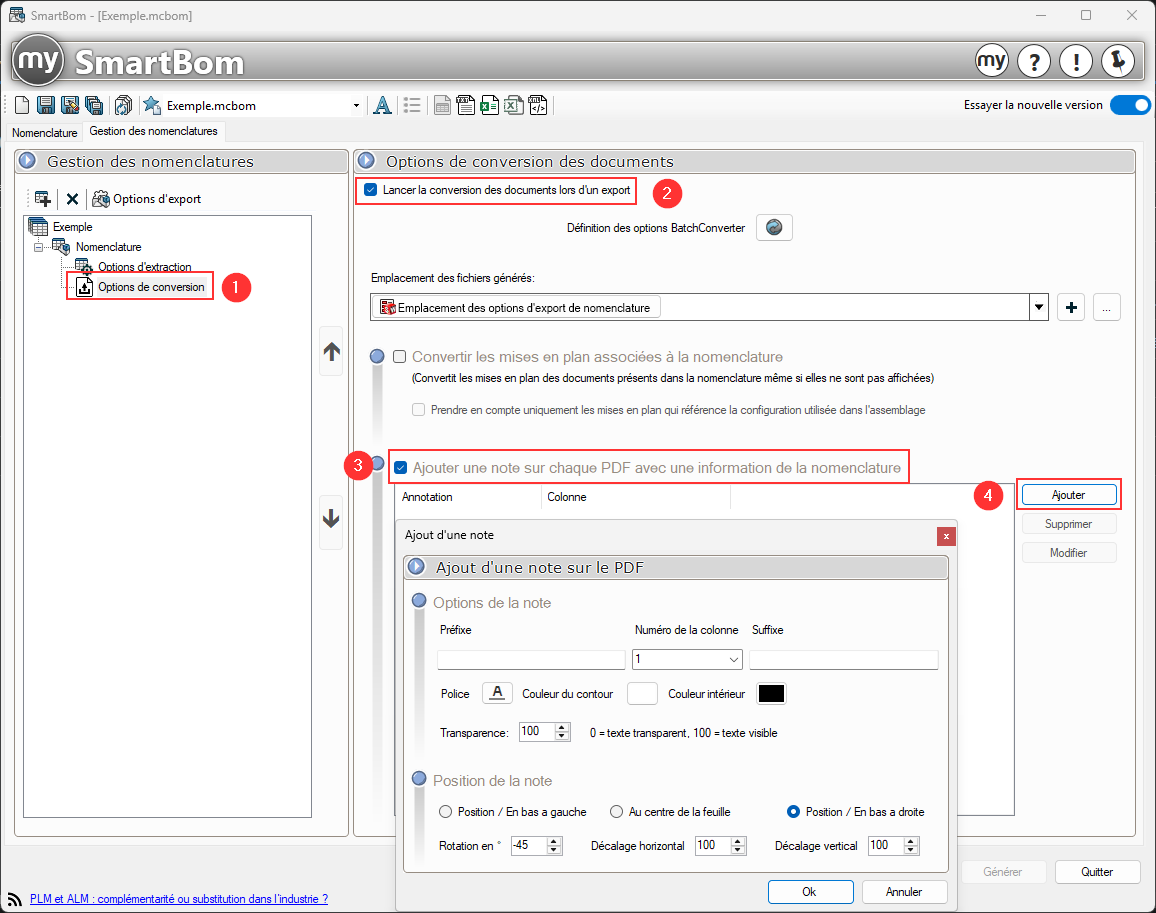Open the generated files location dropdown arrow
Image resolution: width=1156 pixels, height=913 pixels.
[1039, 308]
